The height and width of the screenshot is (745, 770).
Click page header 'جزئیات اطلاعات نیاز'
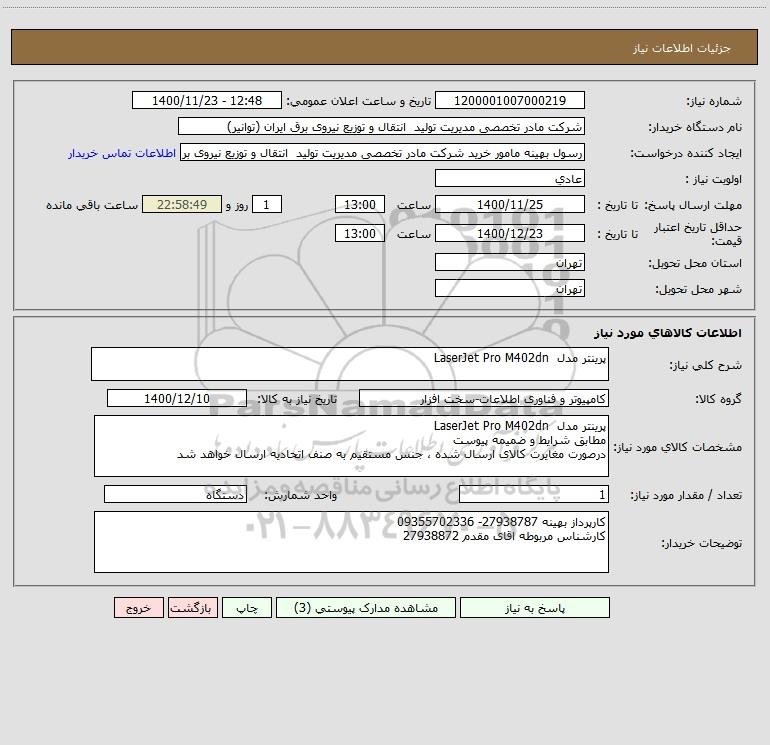pyautogui.click(x=682, y=48)
